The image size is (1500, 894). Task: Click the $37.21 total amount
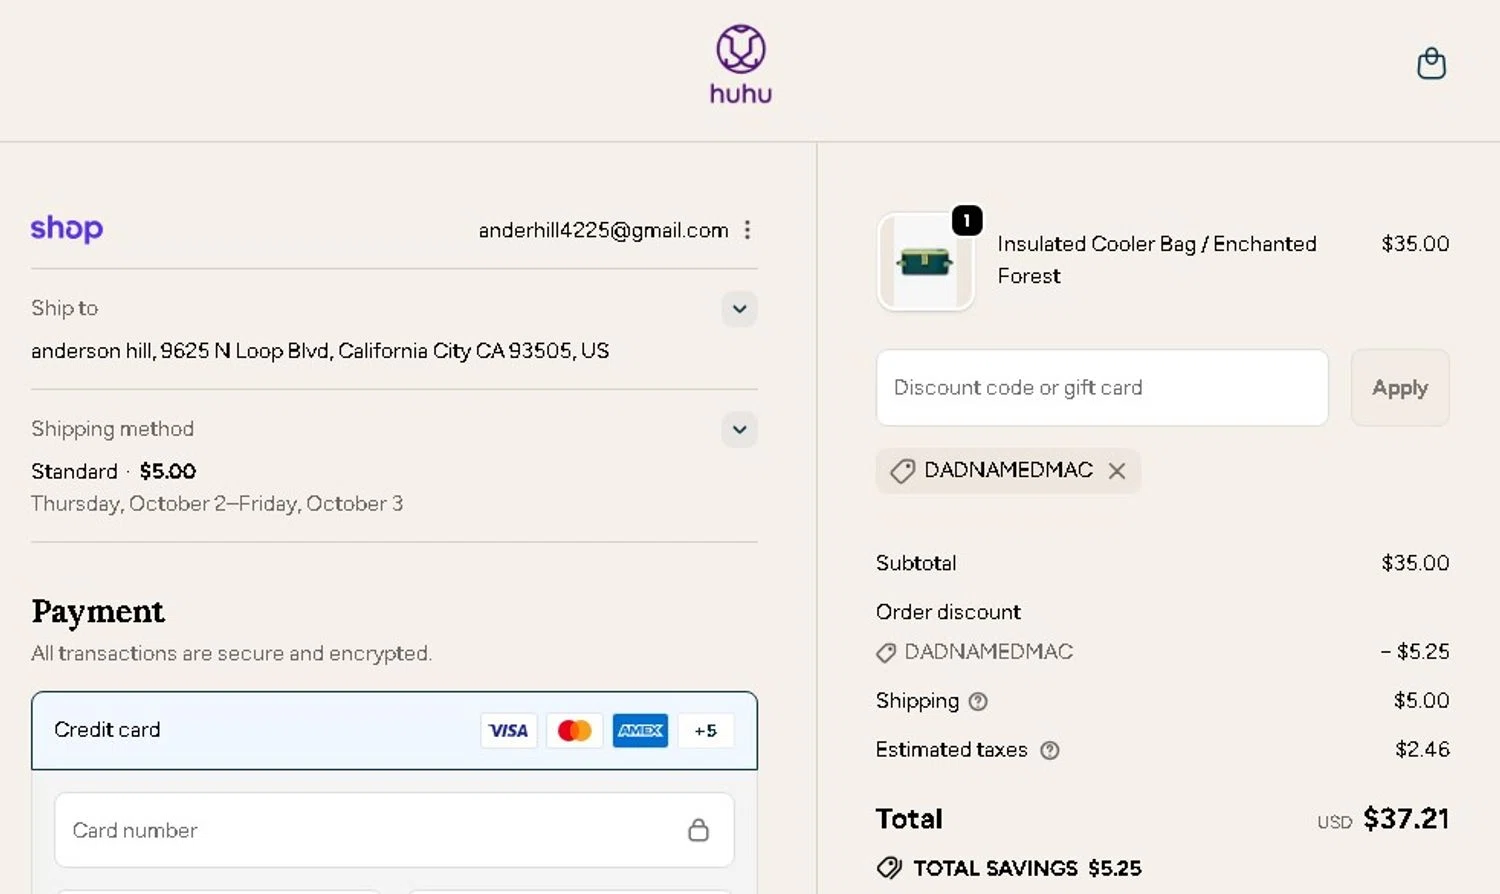(1406, 819)
